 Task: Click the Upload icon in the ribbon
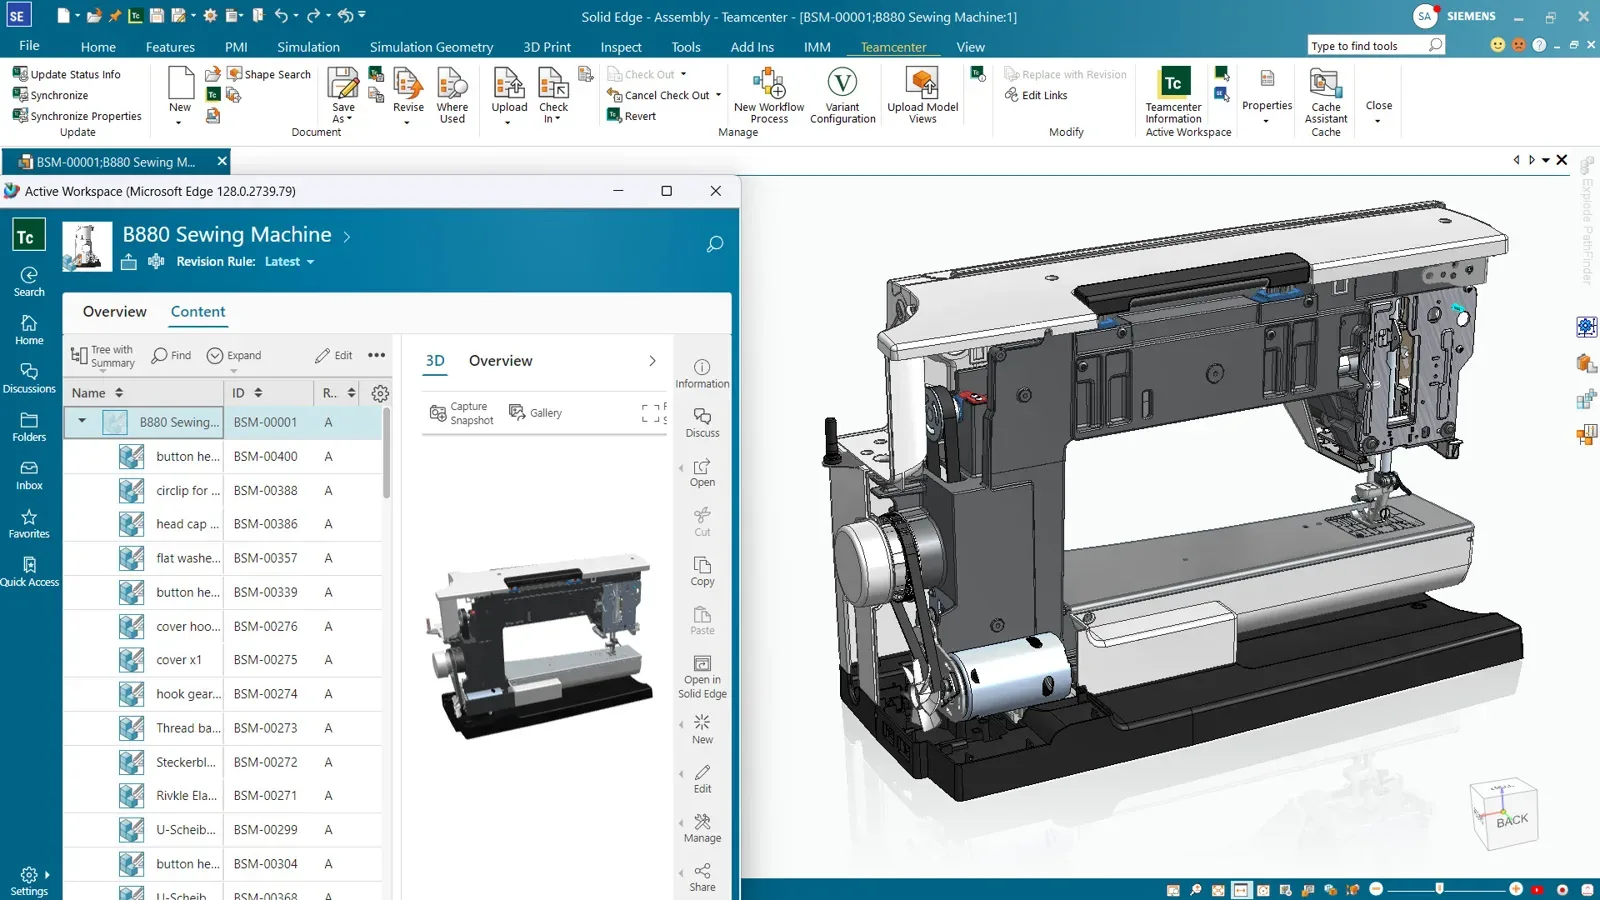509,84
